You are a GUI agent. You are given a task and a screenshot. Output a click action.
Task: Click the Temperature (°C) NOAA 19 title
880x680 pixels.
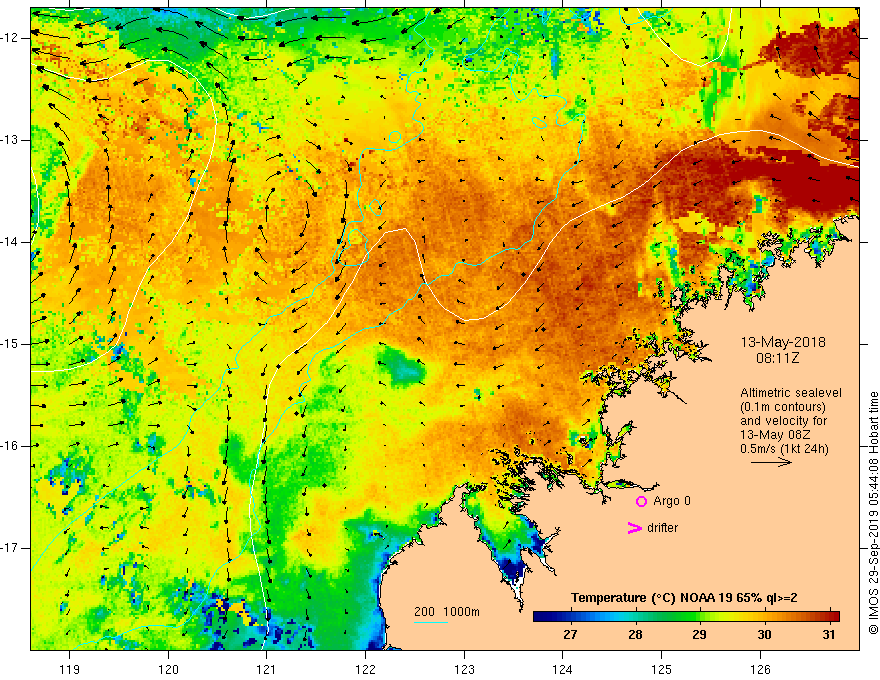click(684, 598)
